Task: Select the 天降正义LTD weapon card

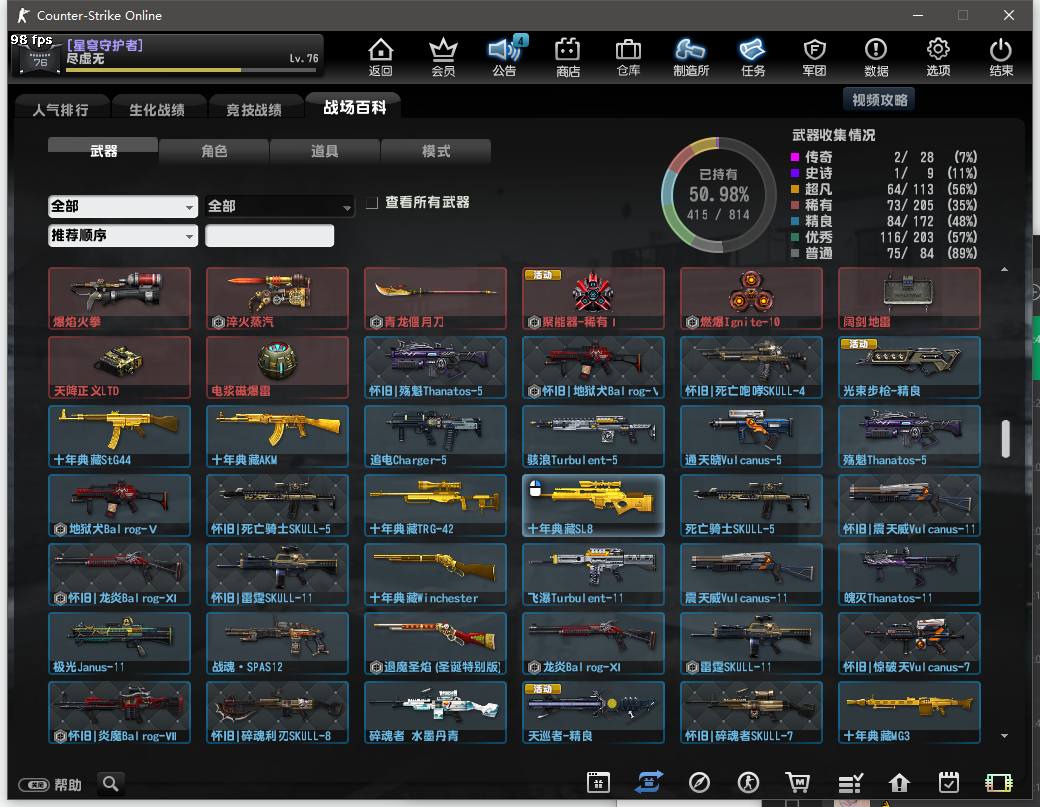Action: (x=119, y=367)
